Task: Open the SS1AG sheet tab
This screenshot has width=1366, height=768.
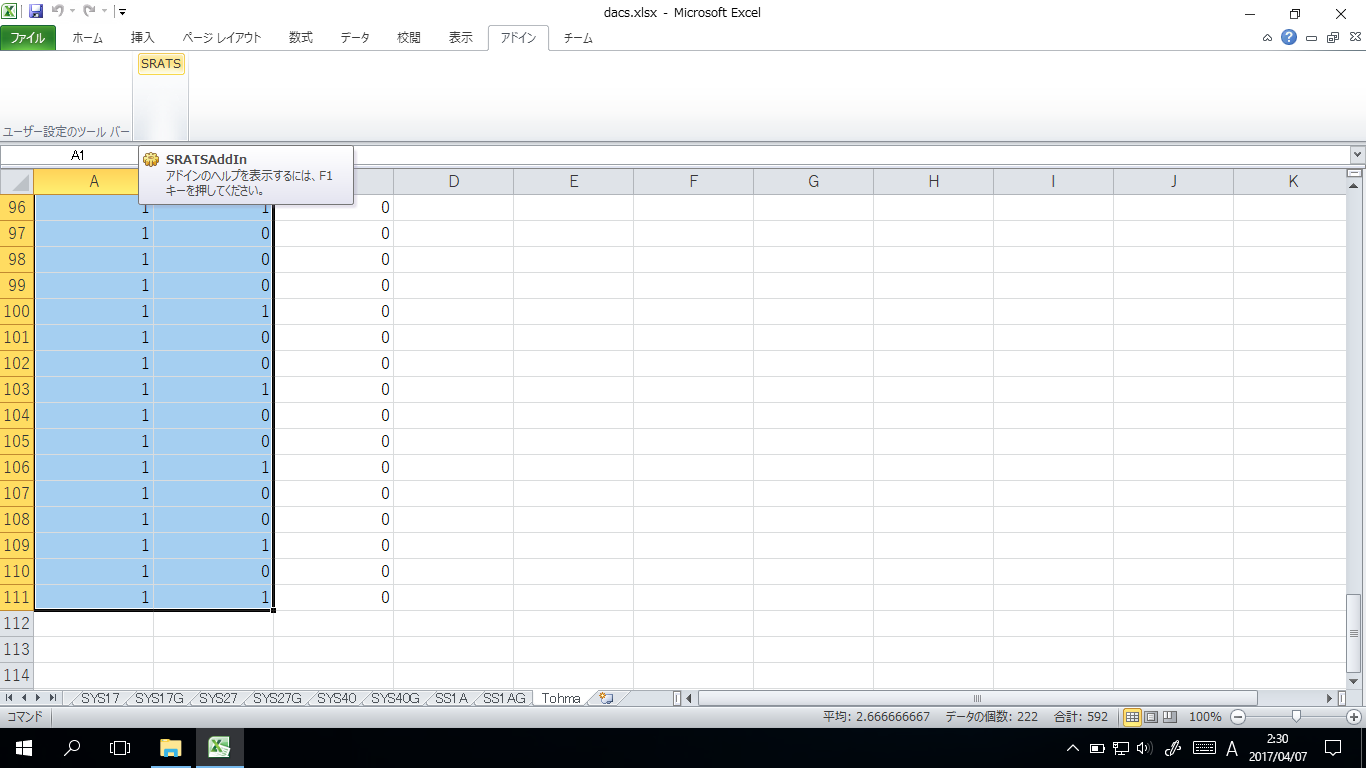Action: click(x=503, y=698)
